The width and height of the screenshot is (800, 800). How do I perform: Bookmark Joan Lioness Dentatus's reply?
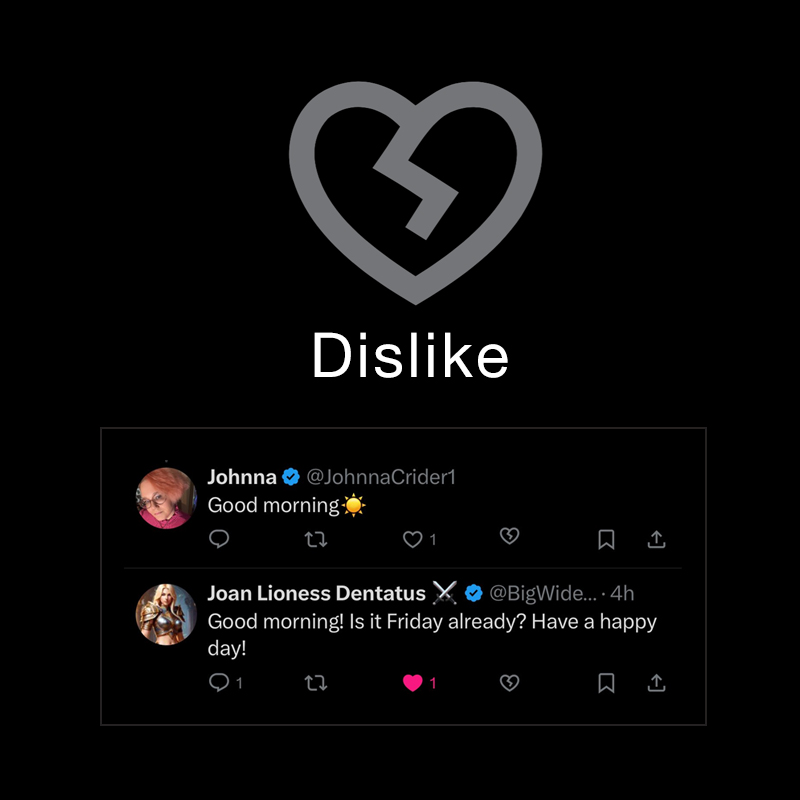point(606,683)
